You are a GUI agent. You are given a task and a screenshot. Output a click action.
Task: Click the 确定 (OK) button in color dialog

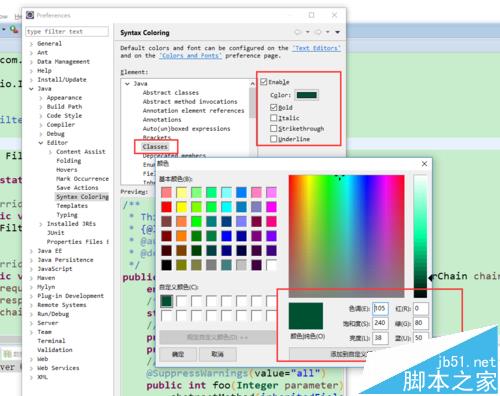(178, 354)
